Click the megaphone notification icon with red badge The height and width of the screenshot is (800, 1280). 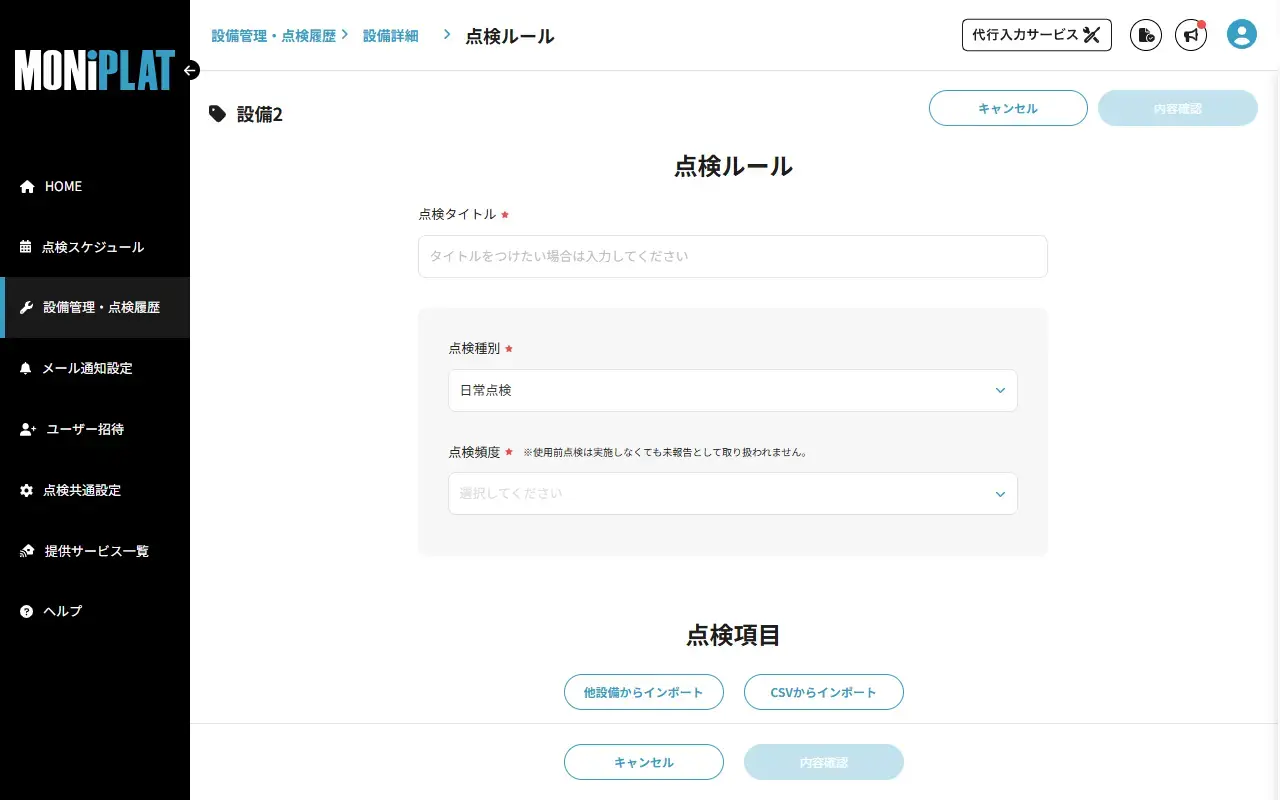(x=1190, y=35)
